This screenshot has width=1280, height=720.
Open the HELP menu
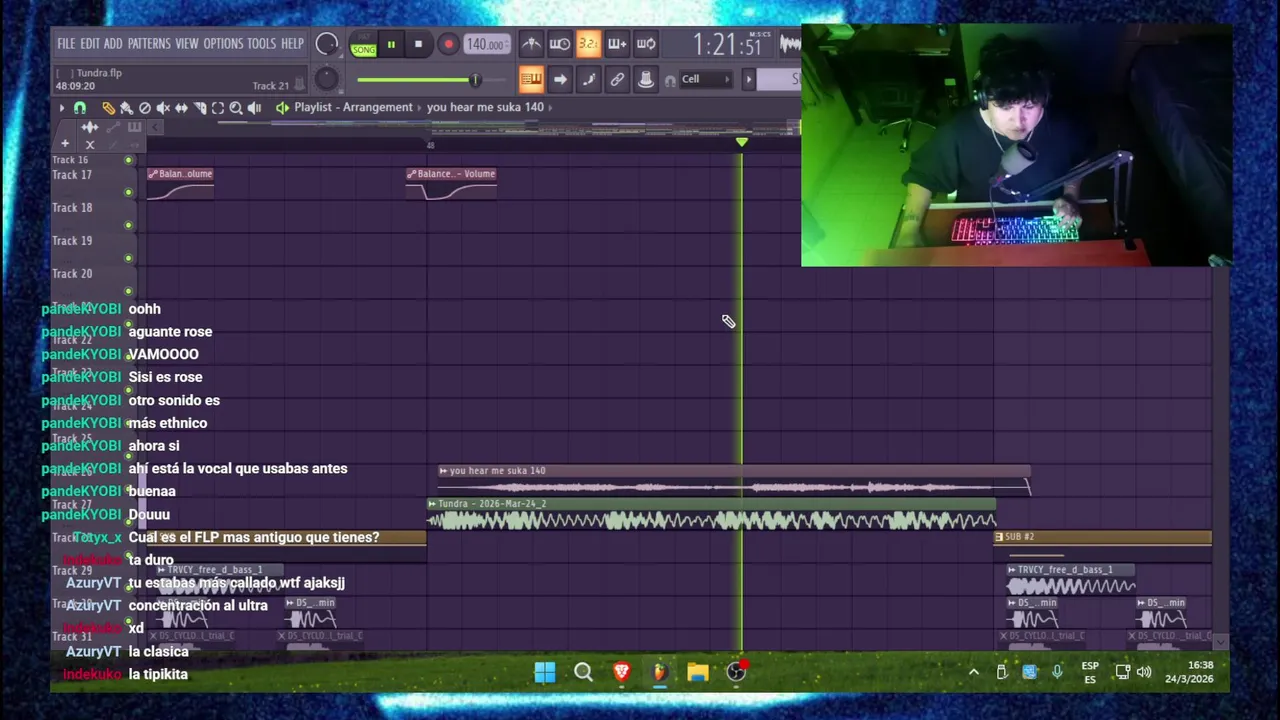292,44
